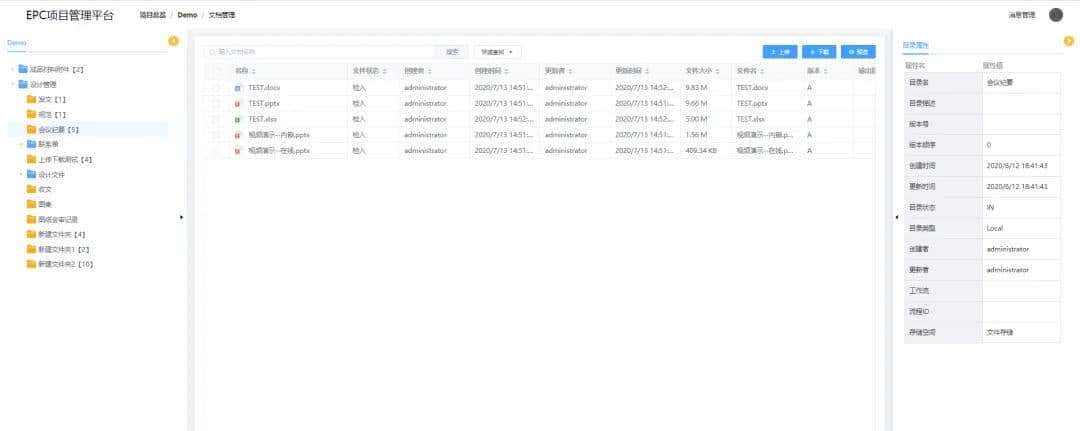Select the 新建文件夹1【2】 folder

(64, 249)
